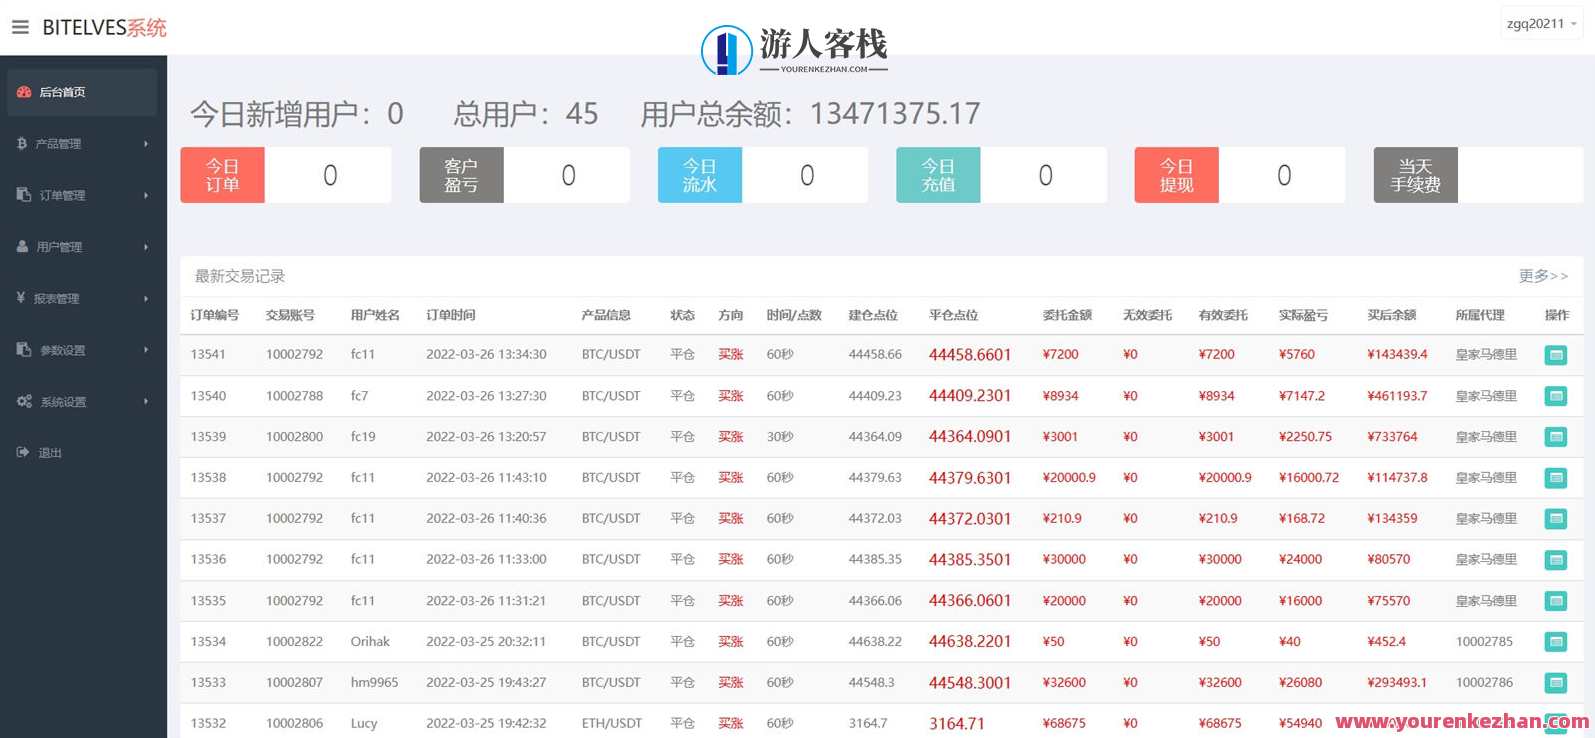Click trading account 10002800

pos(295,437)
